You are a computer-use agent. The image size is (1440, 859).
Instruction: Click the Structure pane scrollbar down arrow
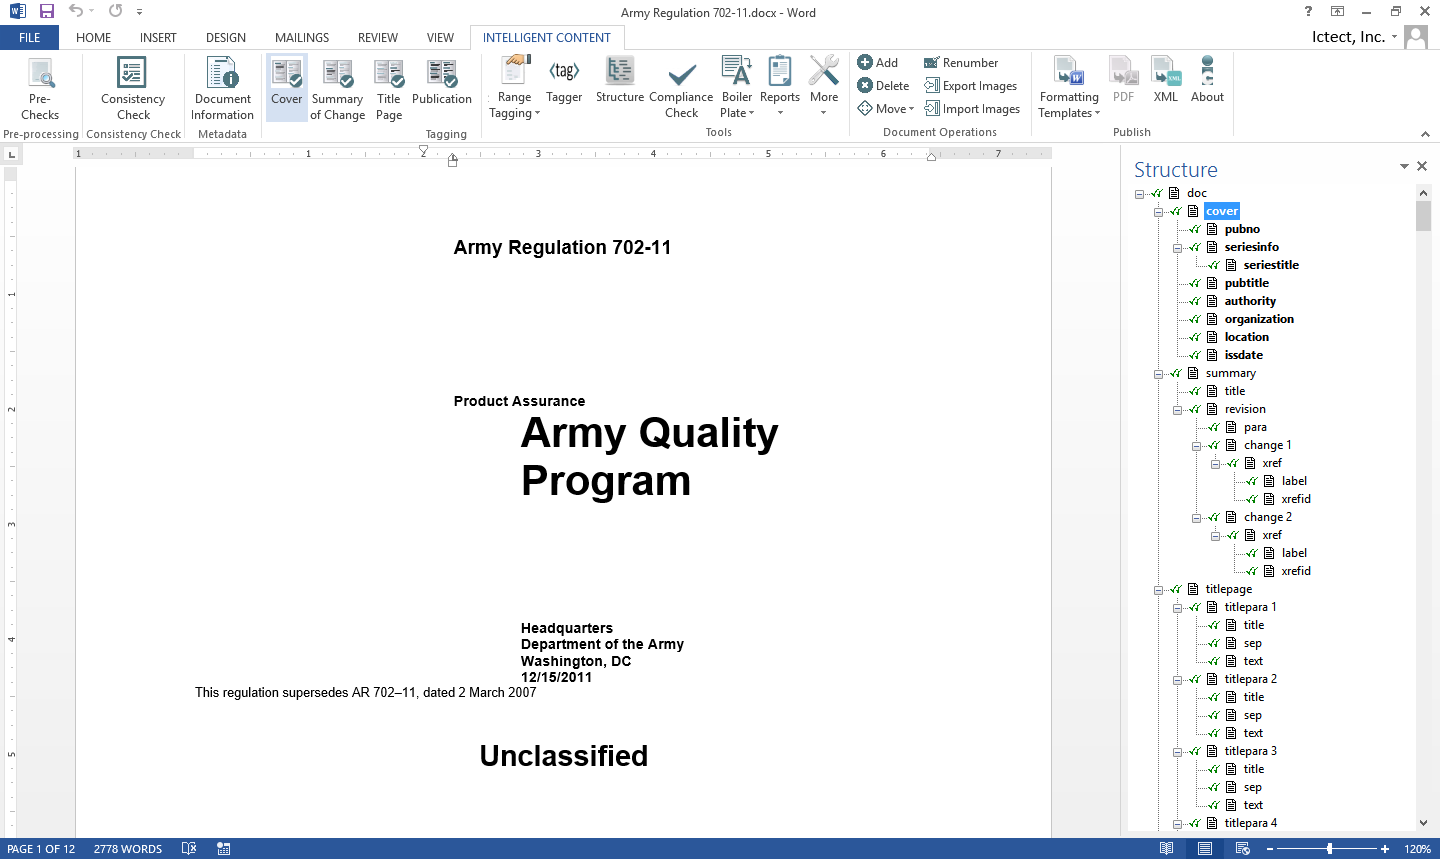coord(1424,822)
